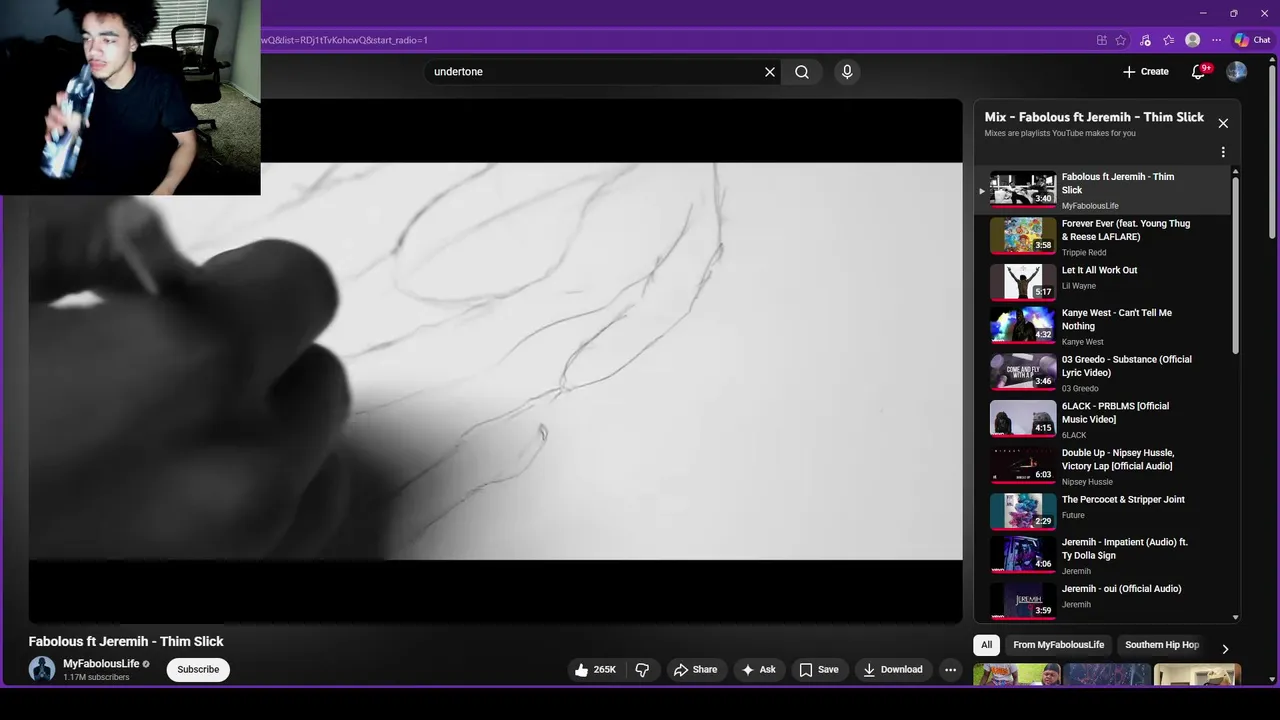Play The Percocet & Stripper Joint

coord(1100,510)
